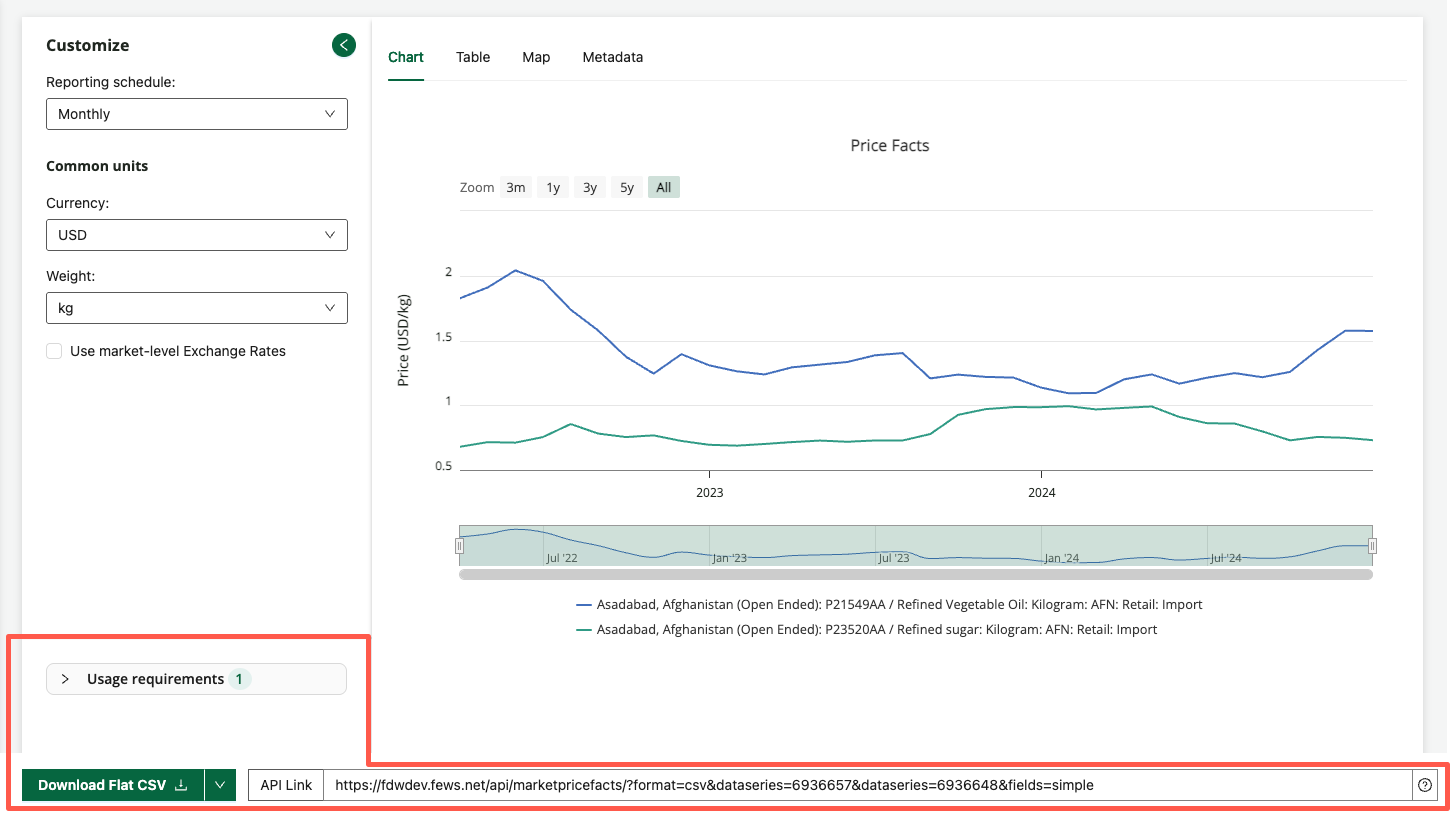Collapse the Customize panel with green arrow
The image size is (1450, 814).
tap(344, 45)
